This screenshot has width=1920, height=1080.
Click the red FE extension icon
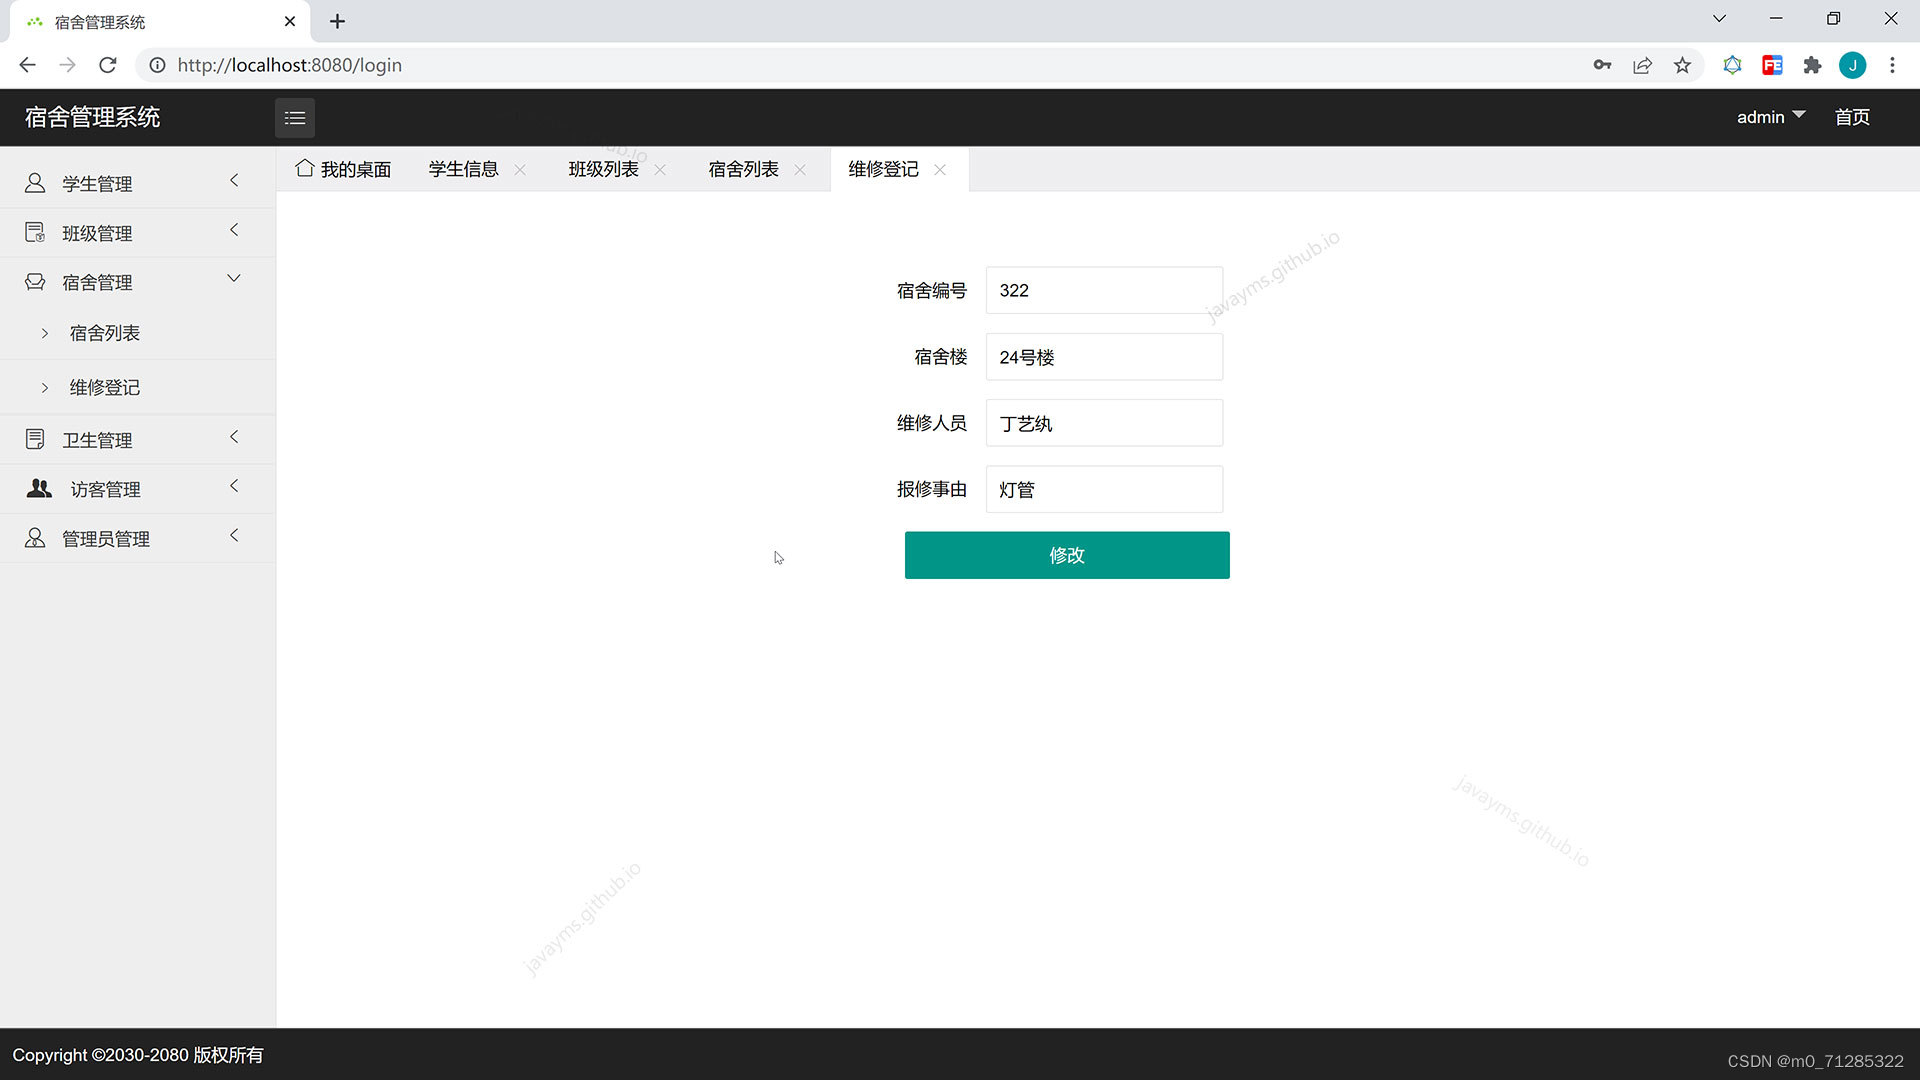coord(1772,65)
